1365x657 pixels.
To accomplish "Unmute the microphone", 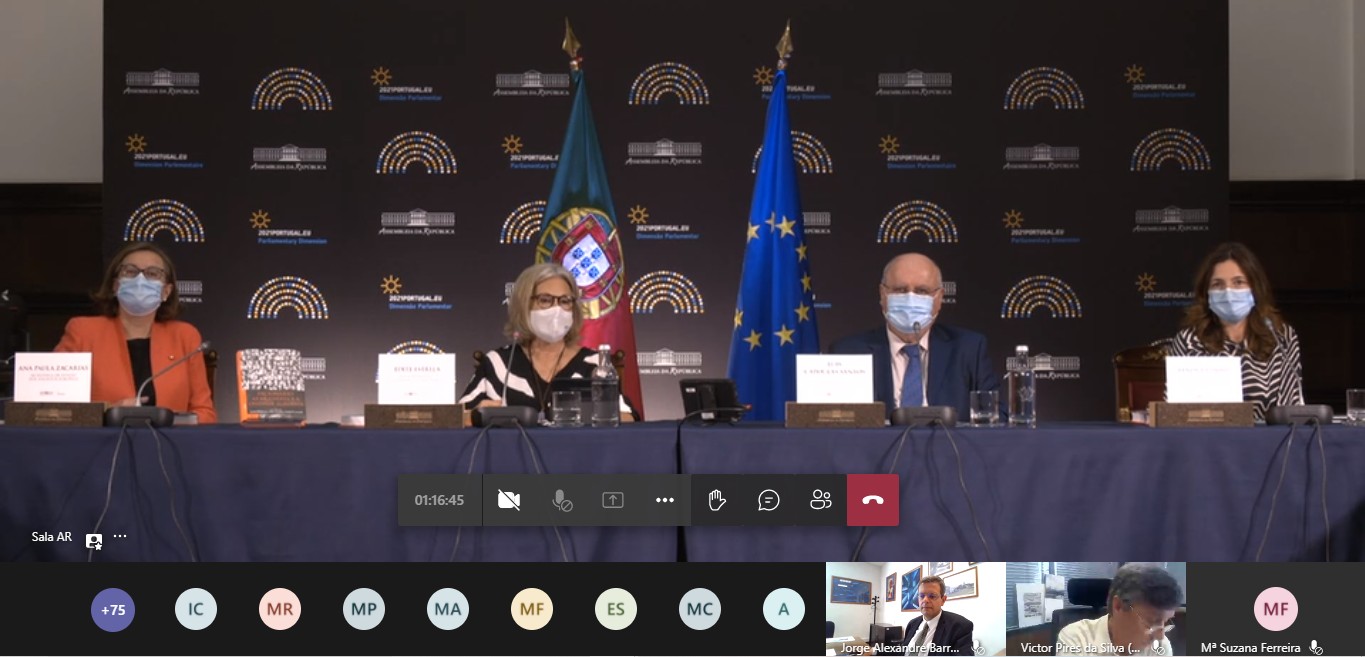I will click(562, 500).
